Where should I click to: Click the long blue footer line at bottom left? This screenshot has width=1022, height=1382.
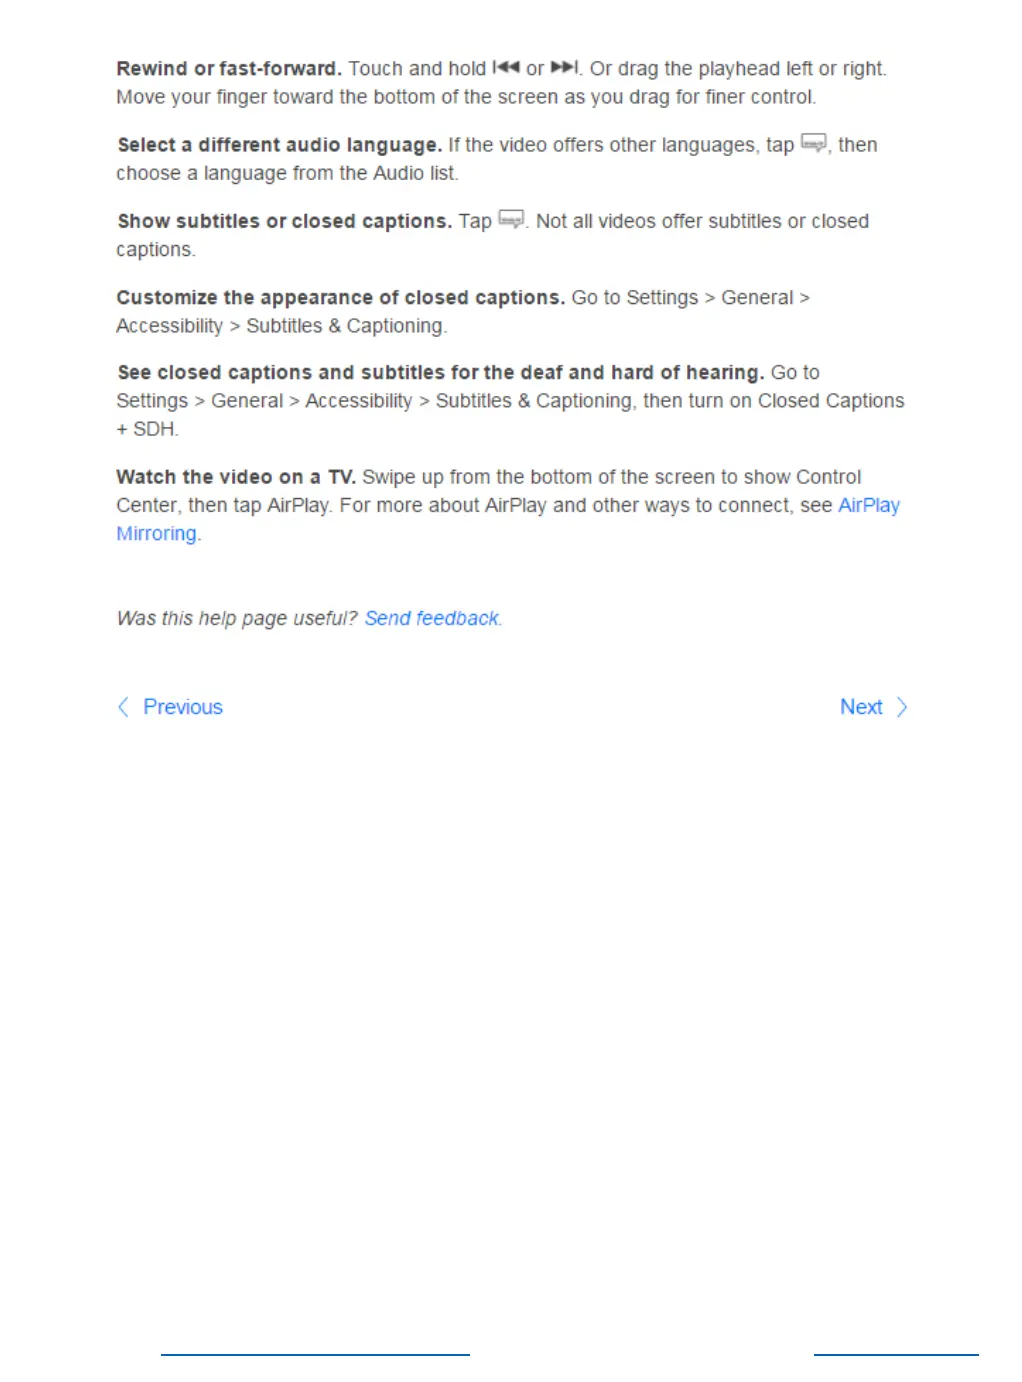tap(315, 1355)
